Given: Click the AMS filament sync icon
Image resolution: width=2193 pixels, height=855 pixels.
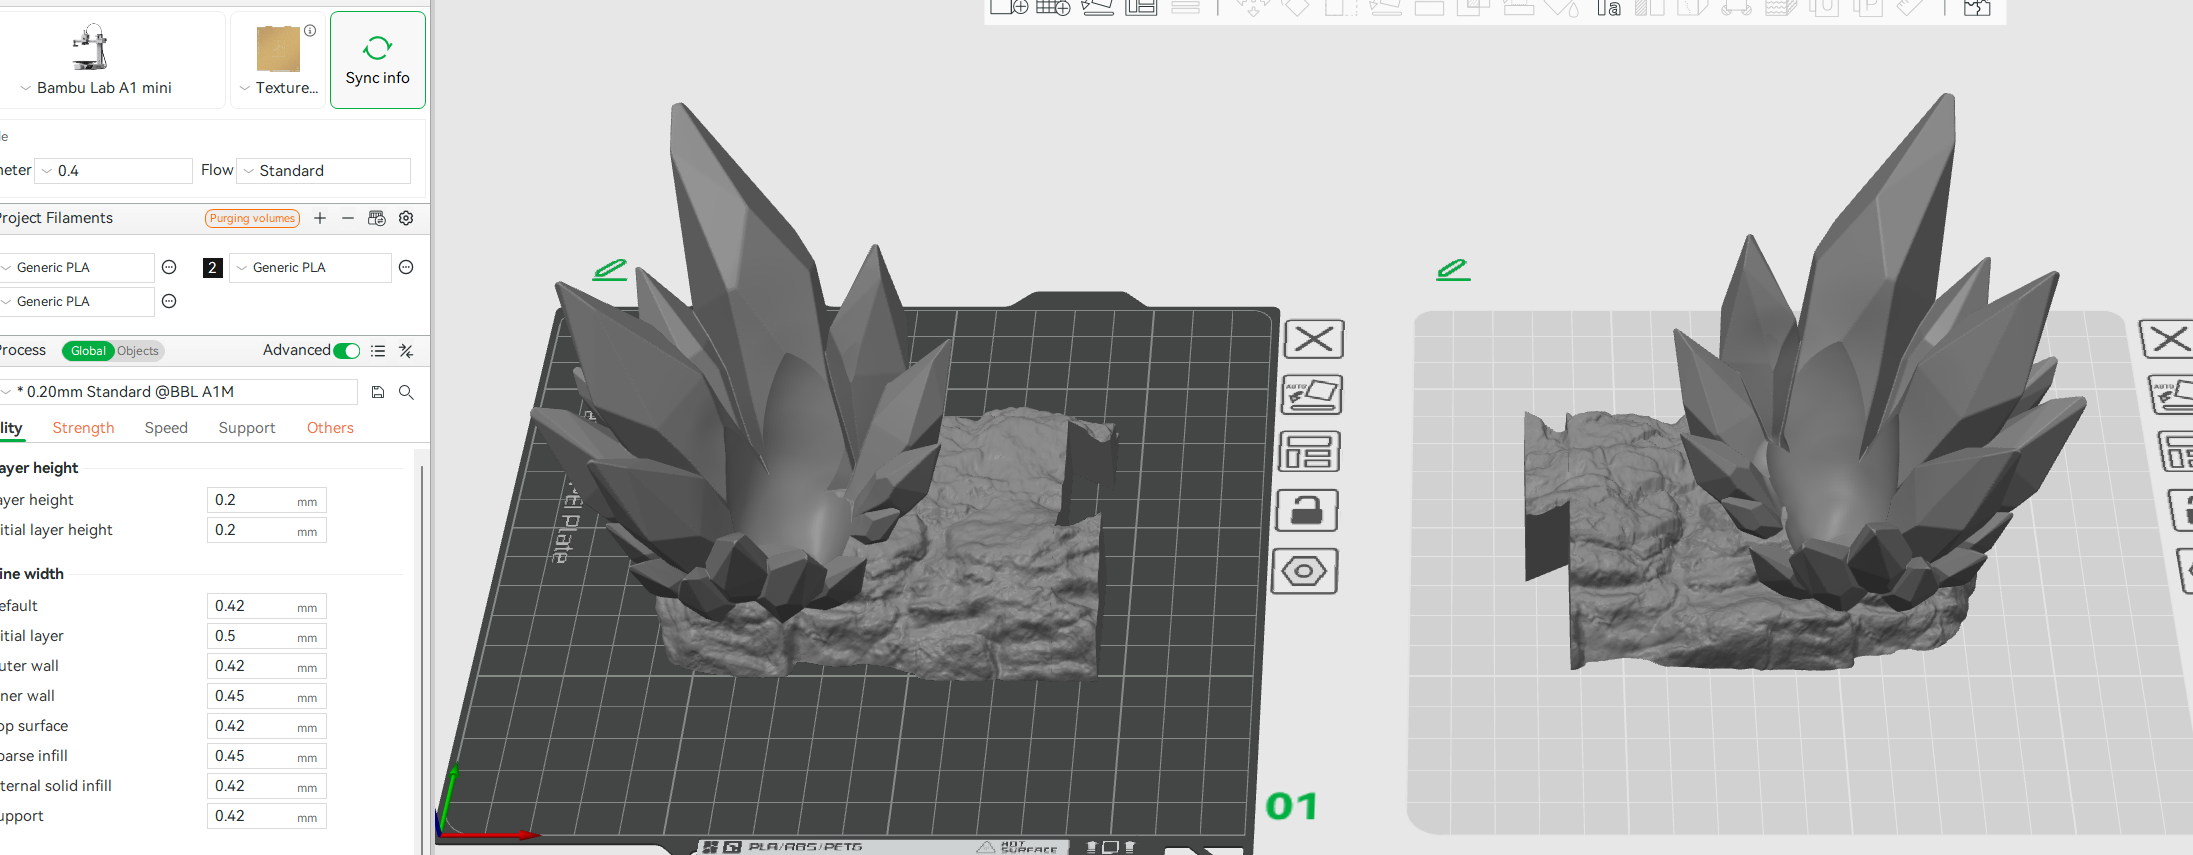Looking at the screenshot, I should pyautogui.click(x=377, y=218).
